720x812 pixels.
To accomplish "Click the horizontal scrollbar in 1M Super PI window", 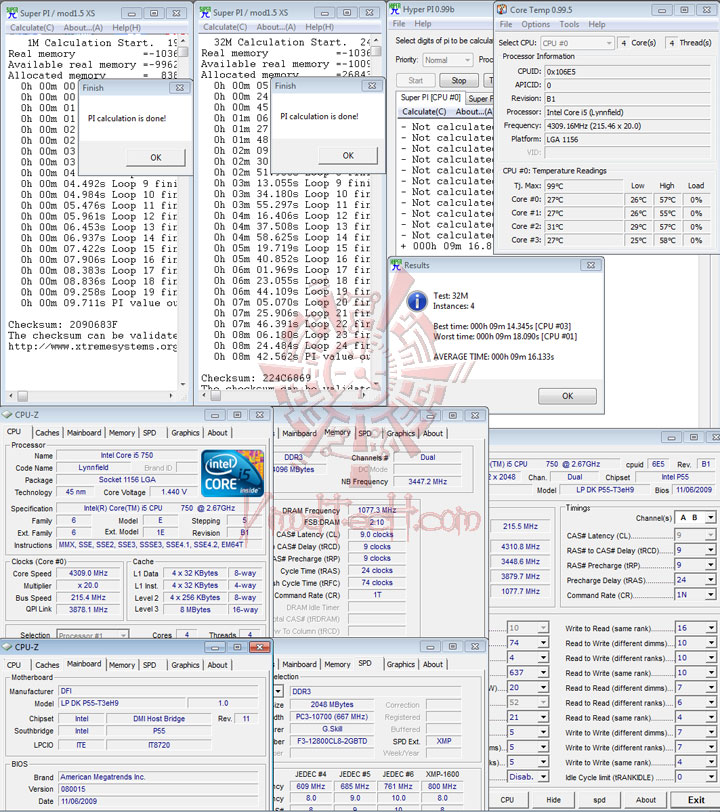I will [x=93, y=396].
